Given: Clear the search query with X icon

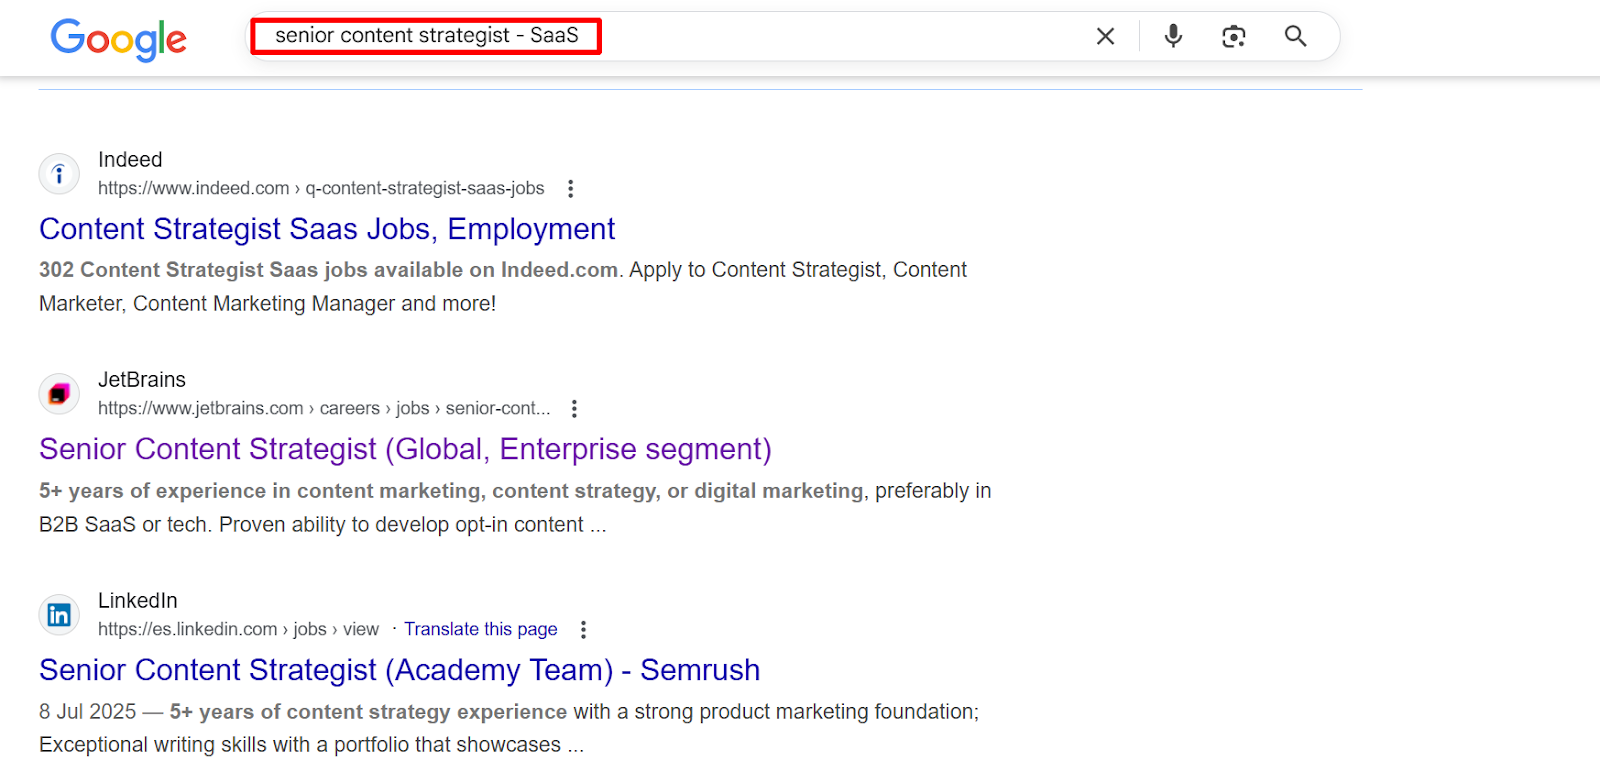Looking at the screenshot, I should pyautogui.click(x=1105, y=36).
